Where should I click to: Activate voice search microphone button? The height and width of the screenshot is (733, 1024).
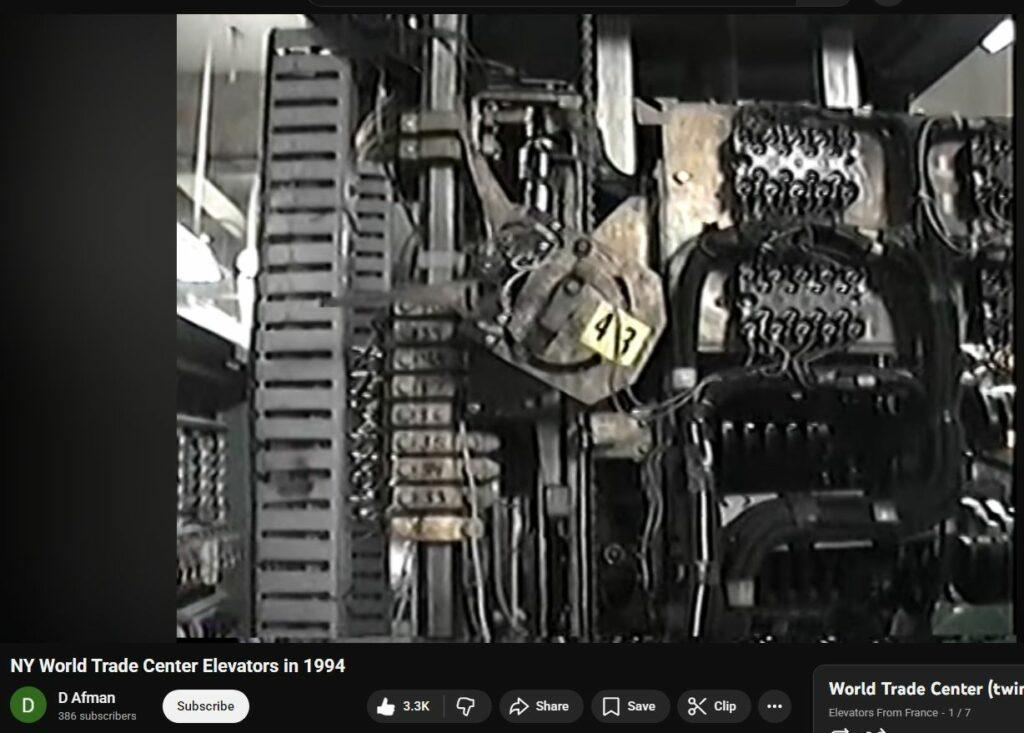tap(887, 3)
